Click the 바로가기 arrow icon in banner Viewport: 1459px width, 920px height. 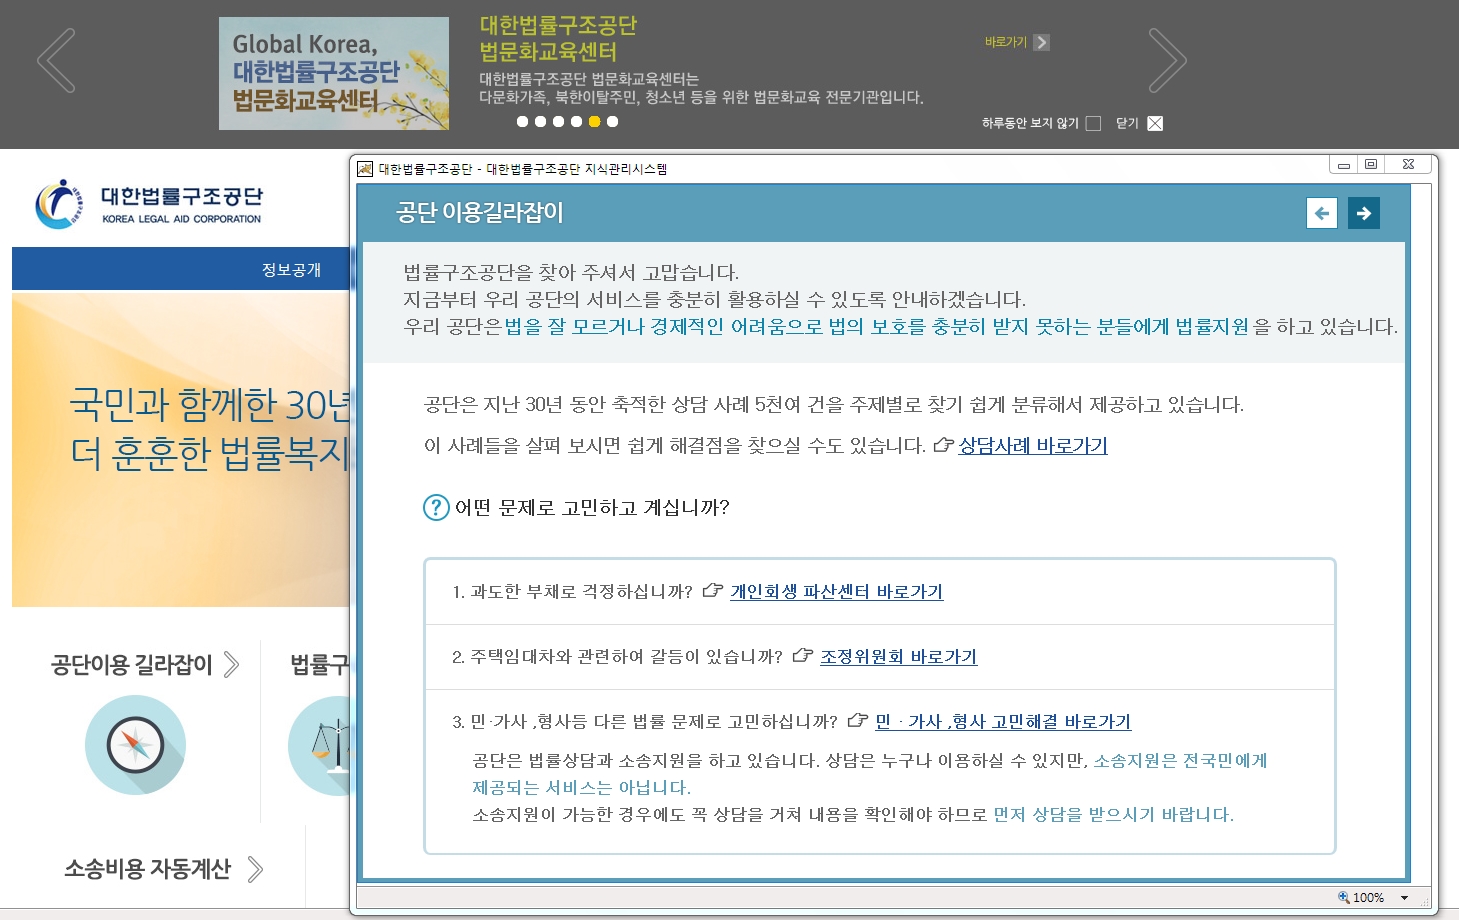click(x=1041, y=42)
